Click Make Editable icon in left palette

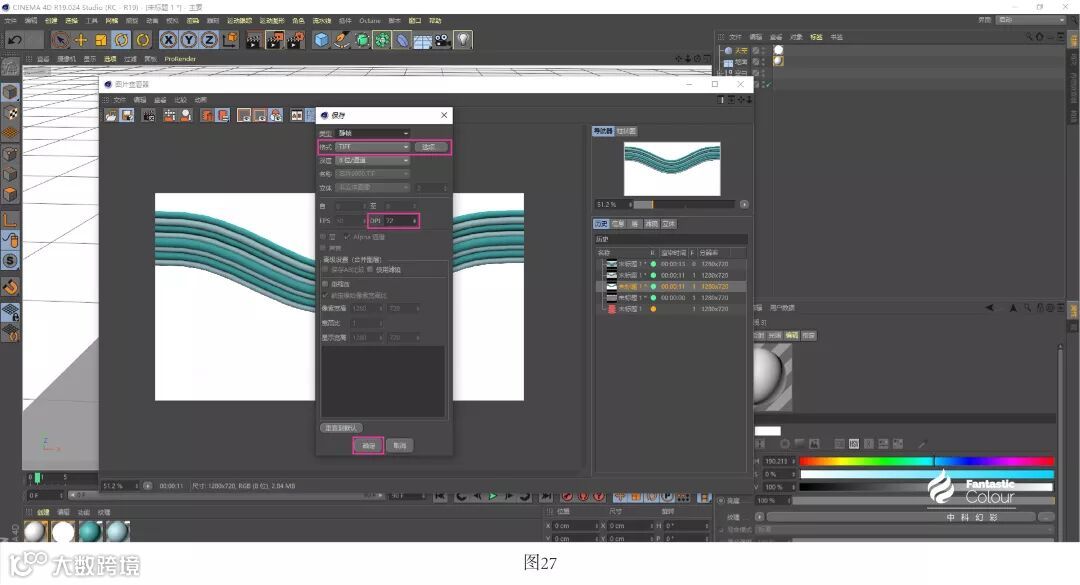pos(10,67)
